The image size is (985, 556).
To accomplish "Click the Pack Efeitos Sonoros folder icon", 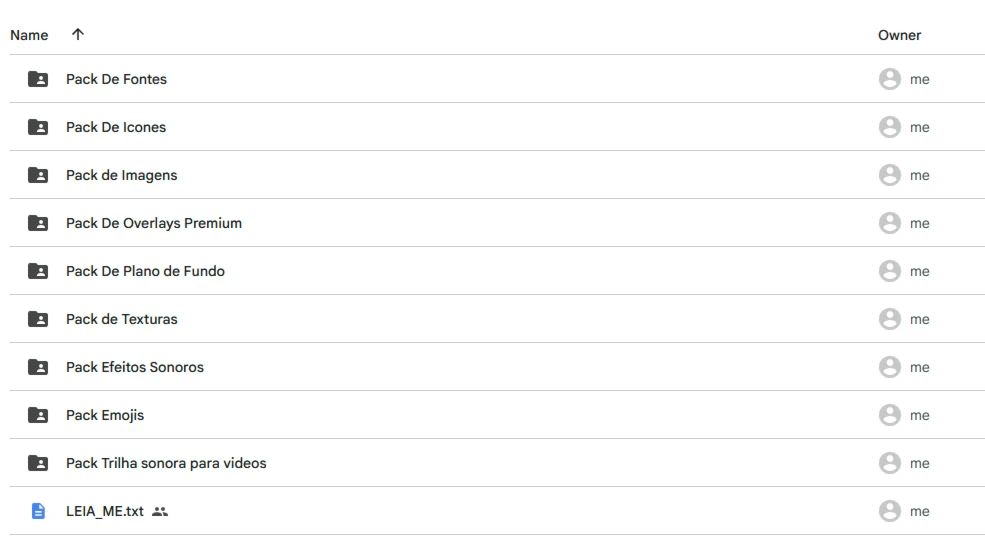I will tap(38, 367).
